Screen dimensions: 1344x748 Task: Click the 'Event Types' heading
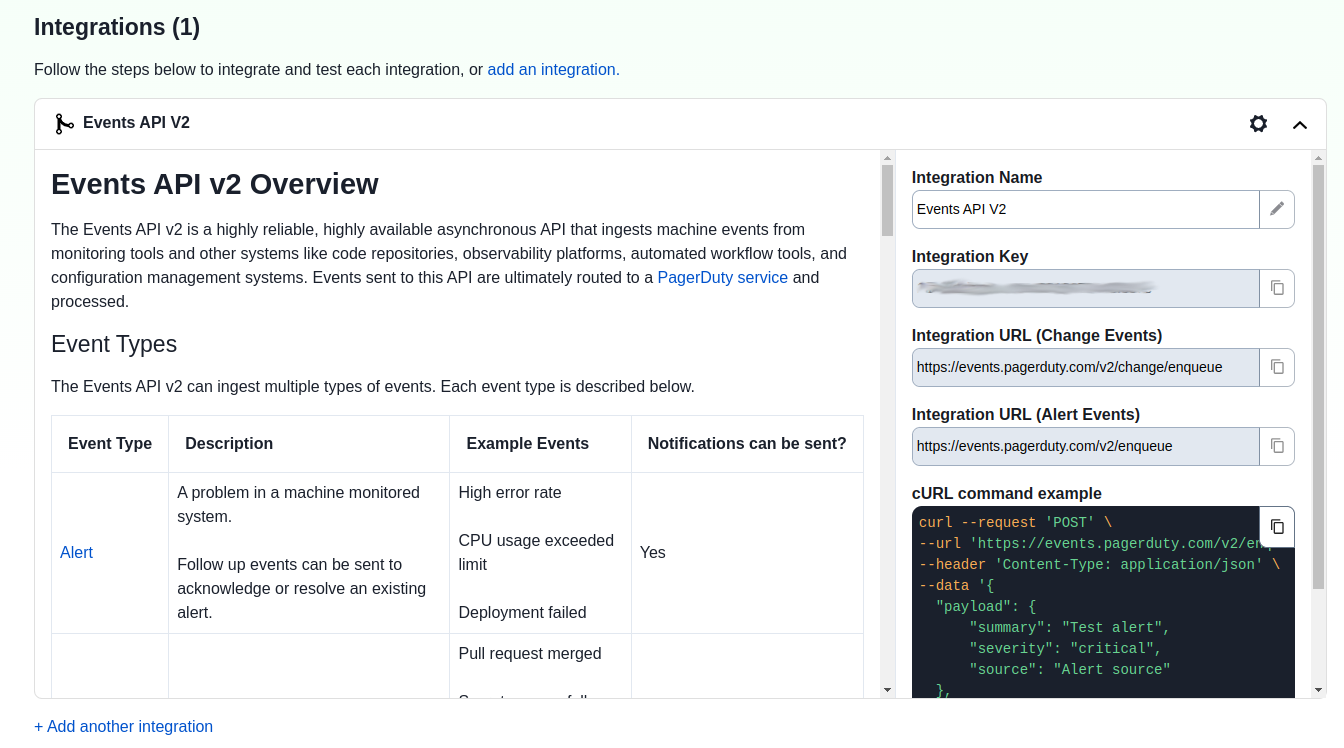114,345
